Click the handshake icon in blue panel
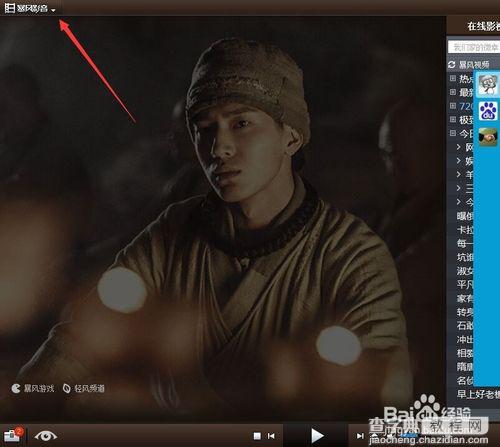This screenshot has height=447, width=500. (488, 137)
